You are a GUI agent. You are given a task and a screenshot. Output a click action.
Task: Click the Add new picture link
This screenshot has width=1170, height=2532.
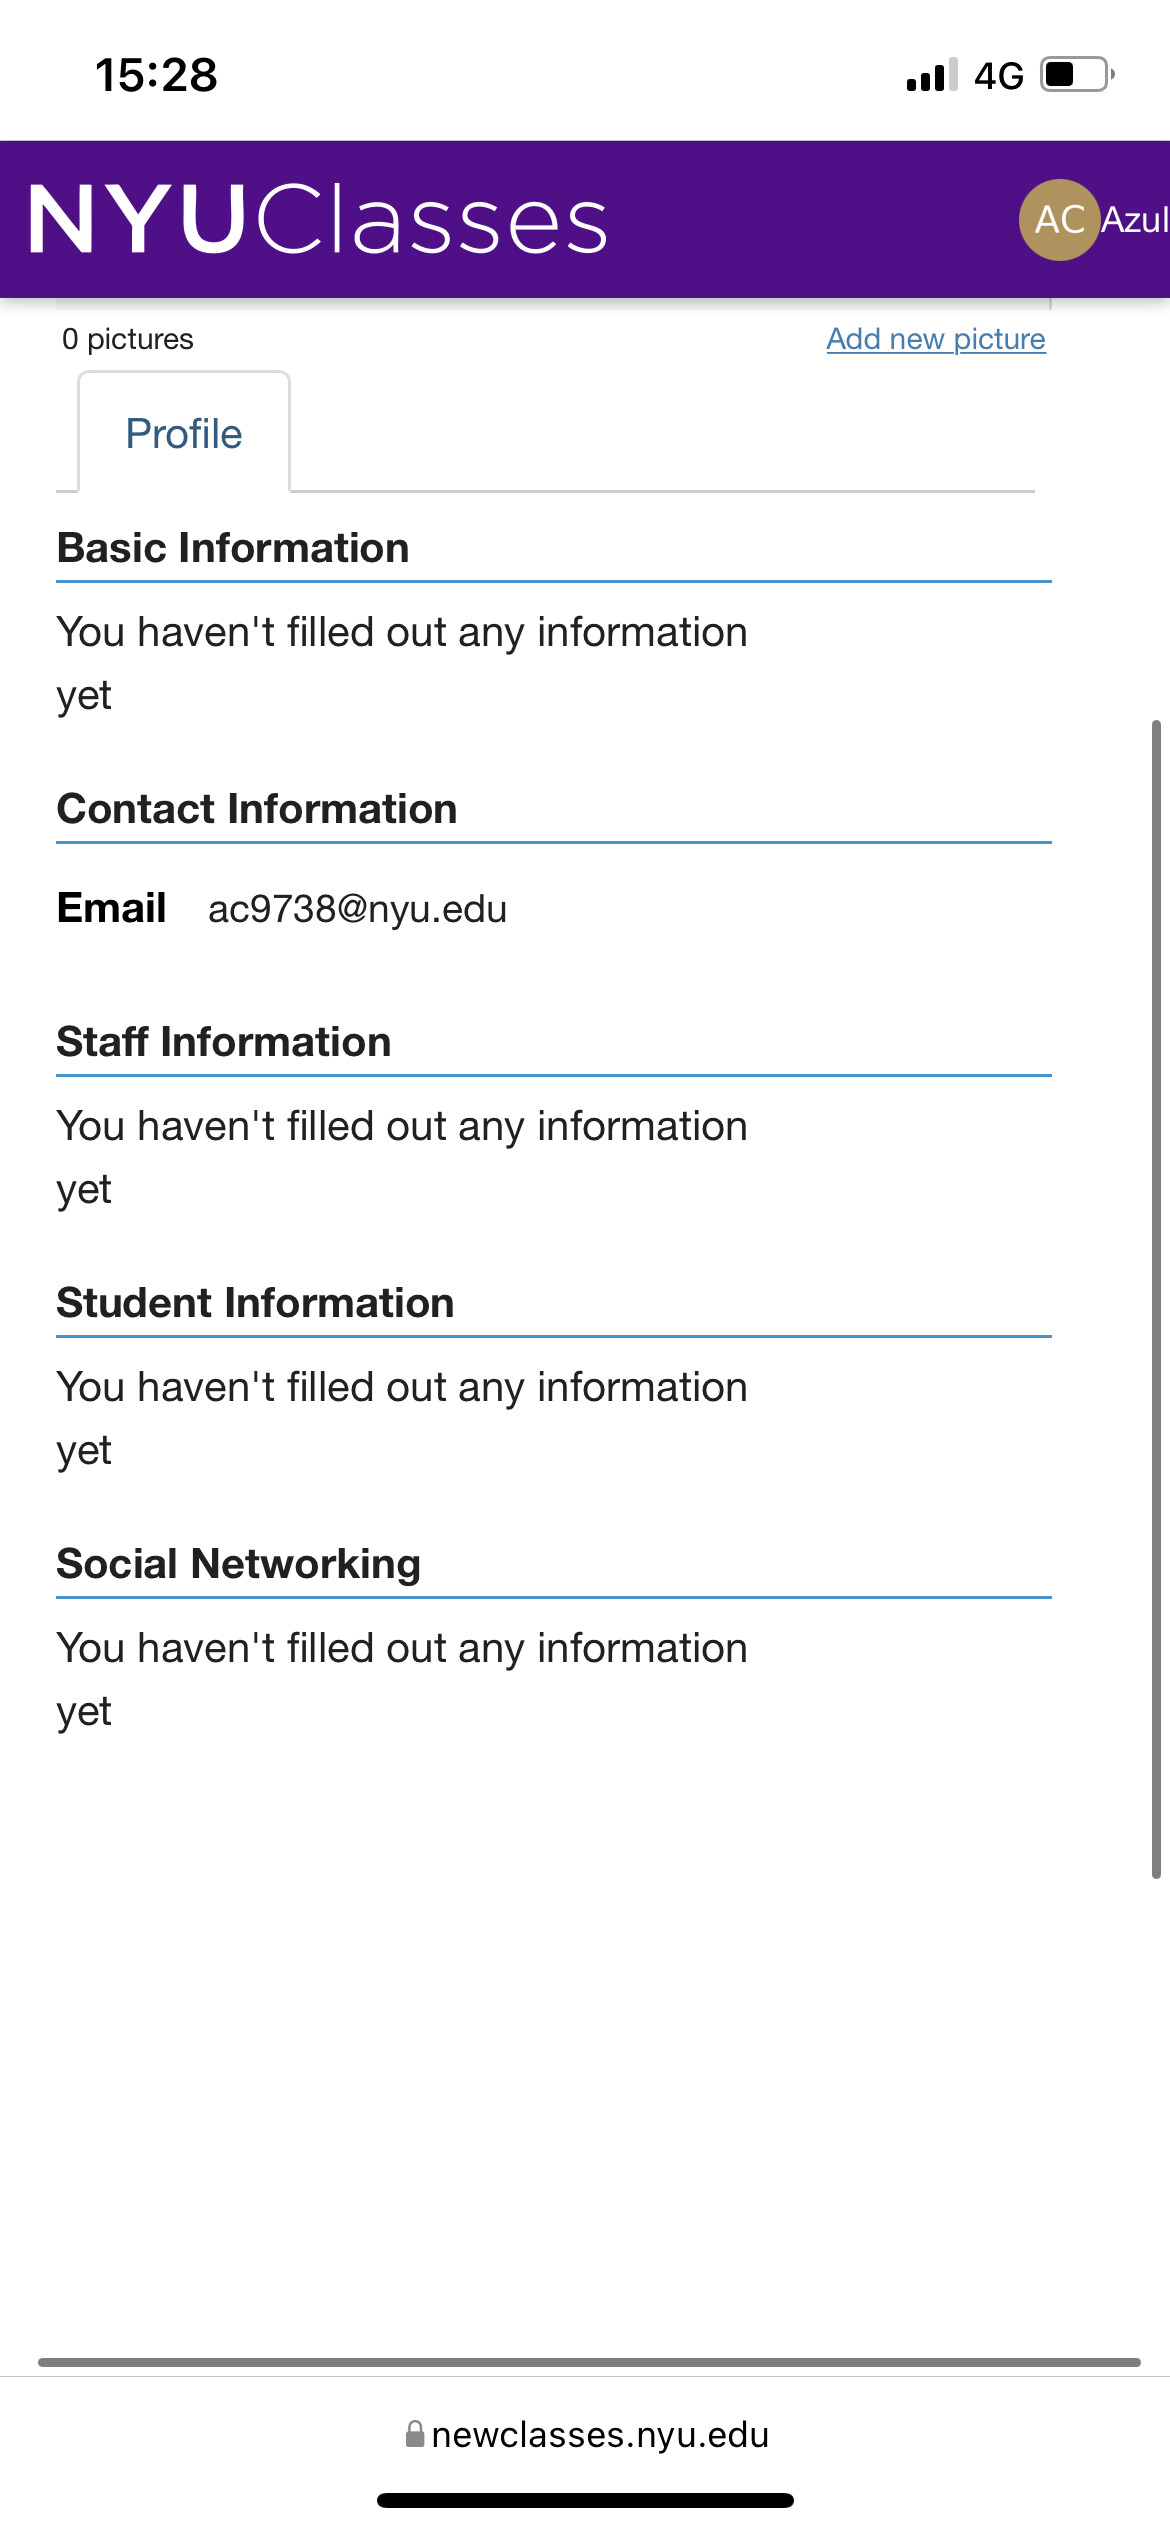point(935,339)
